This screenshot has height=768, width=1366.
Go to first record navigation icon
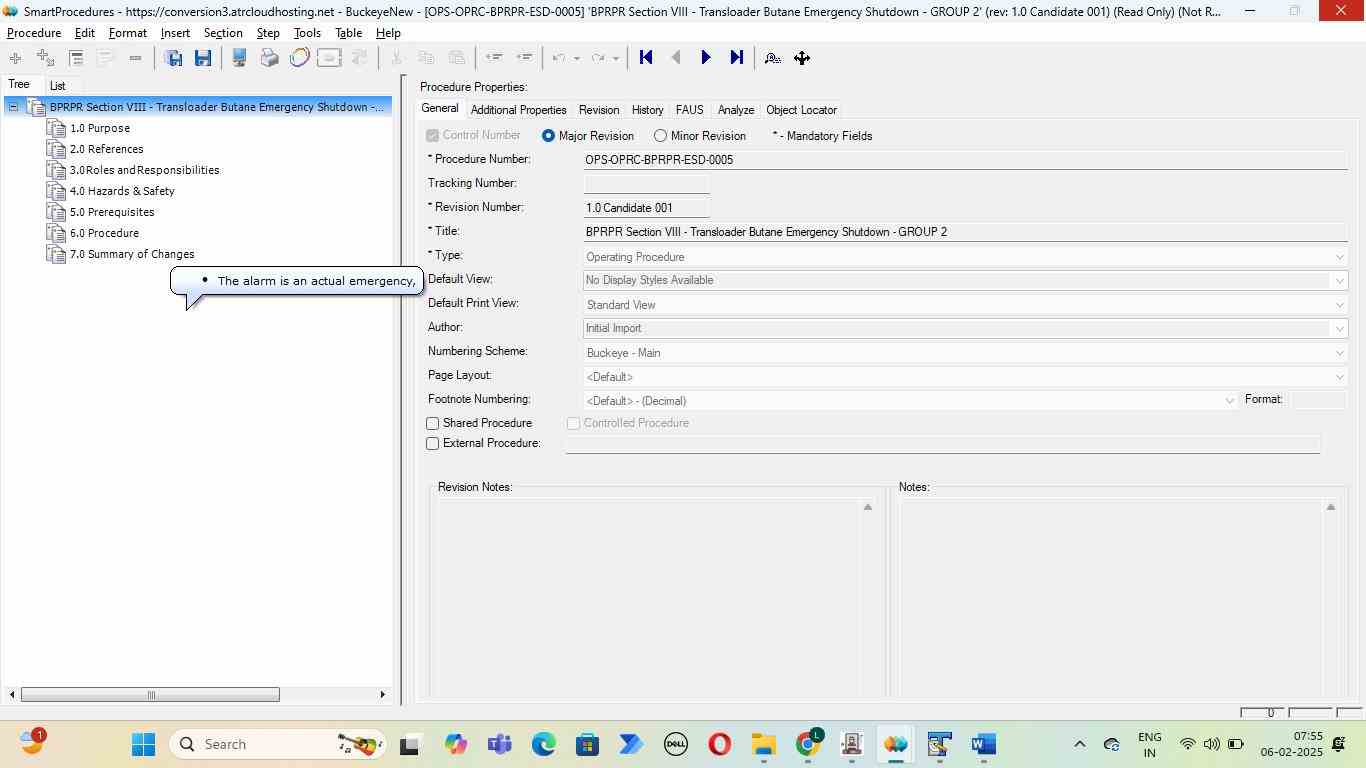pyautogui.click(x=646, y=58)
